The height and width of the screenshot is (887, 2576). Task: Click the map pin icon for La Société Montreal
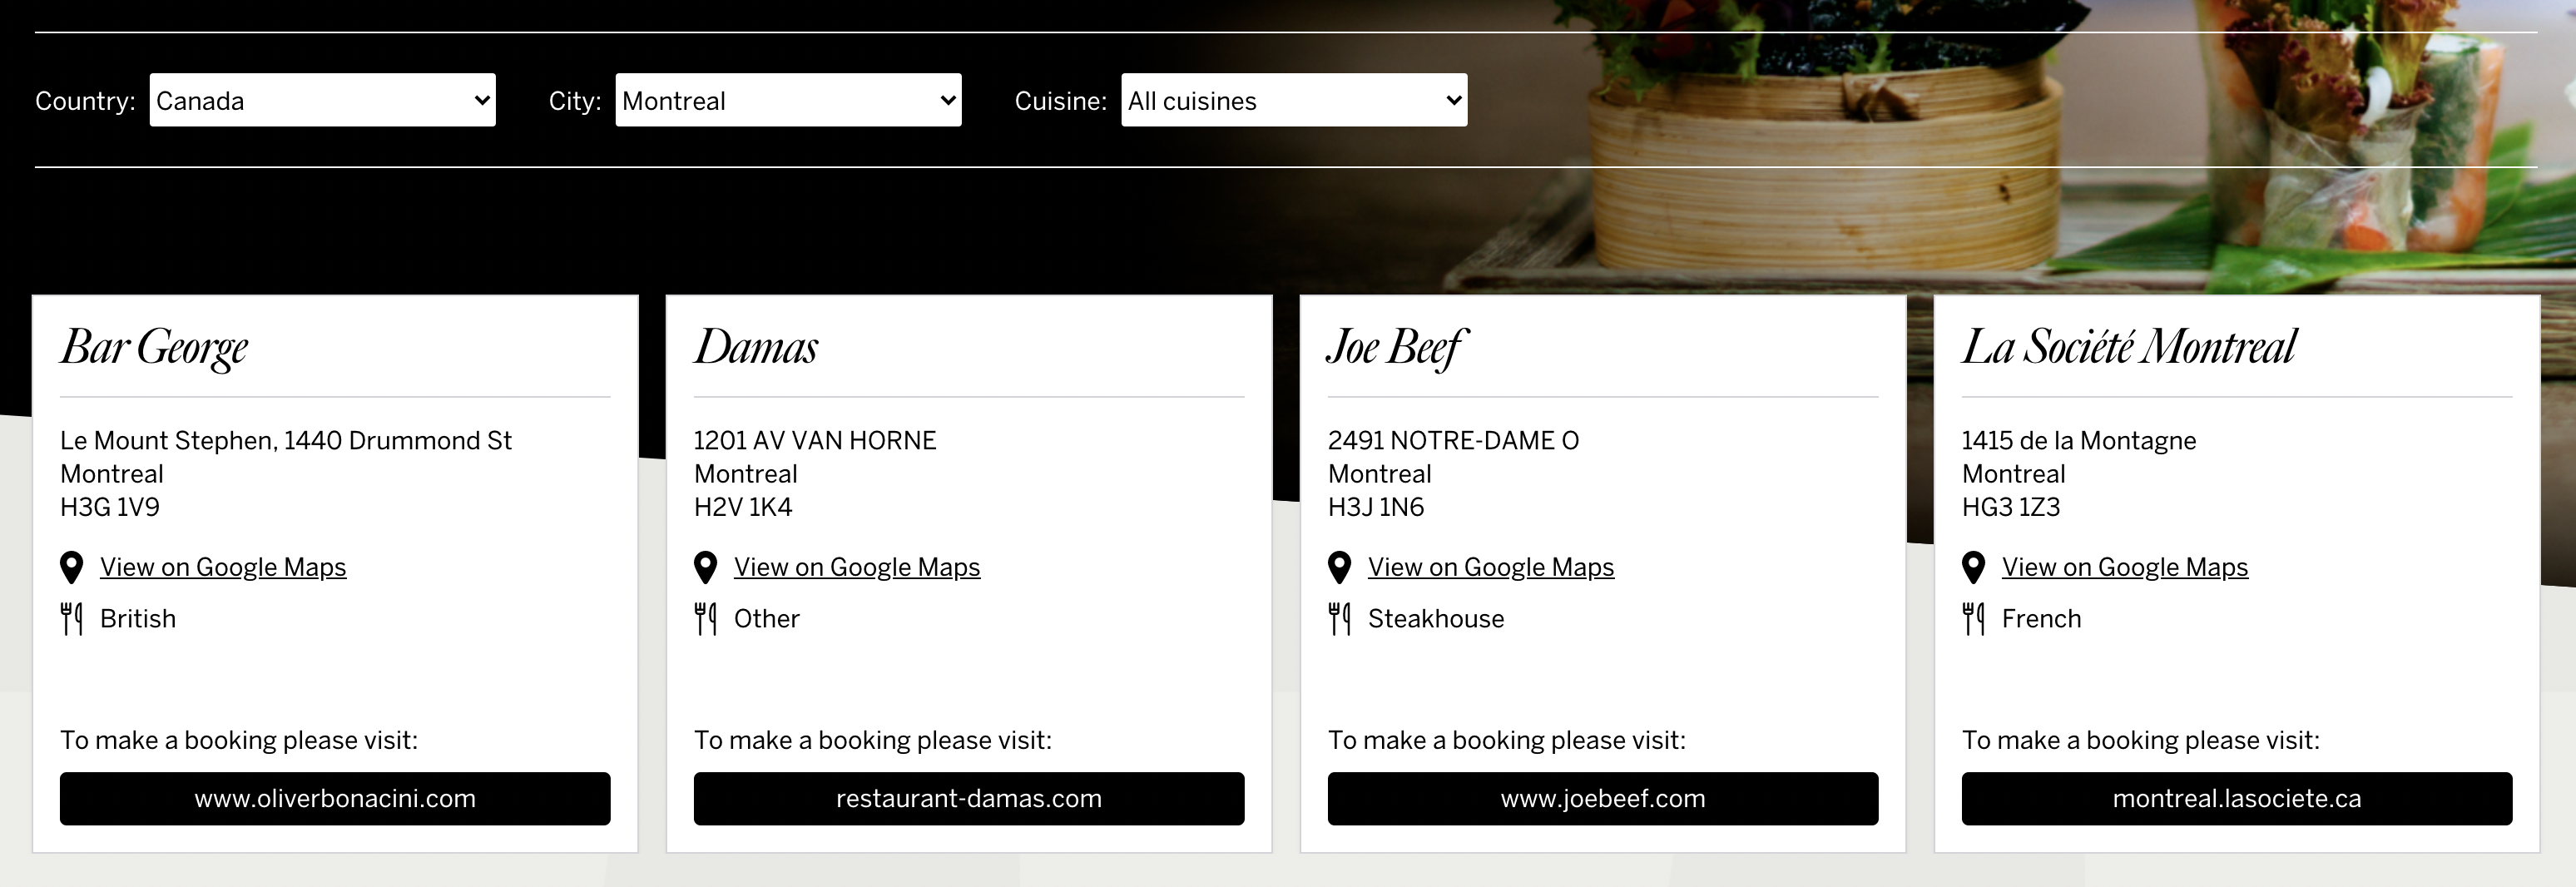(x=1973, y=567)
